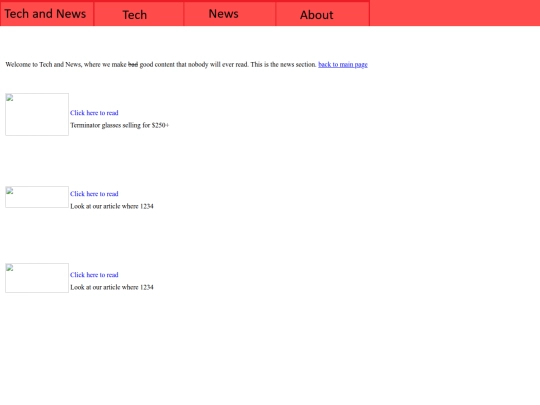Select the text Terminator glasses selling for $250+
540x405 pixels.
(x=120, y=125)
